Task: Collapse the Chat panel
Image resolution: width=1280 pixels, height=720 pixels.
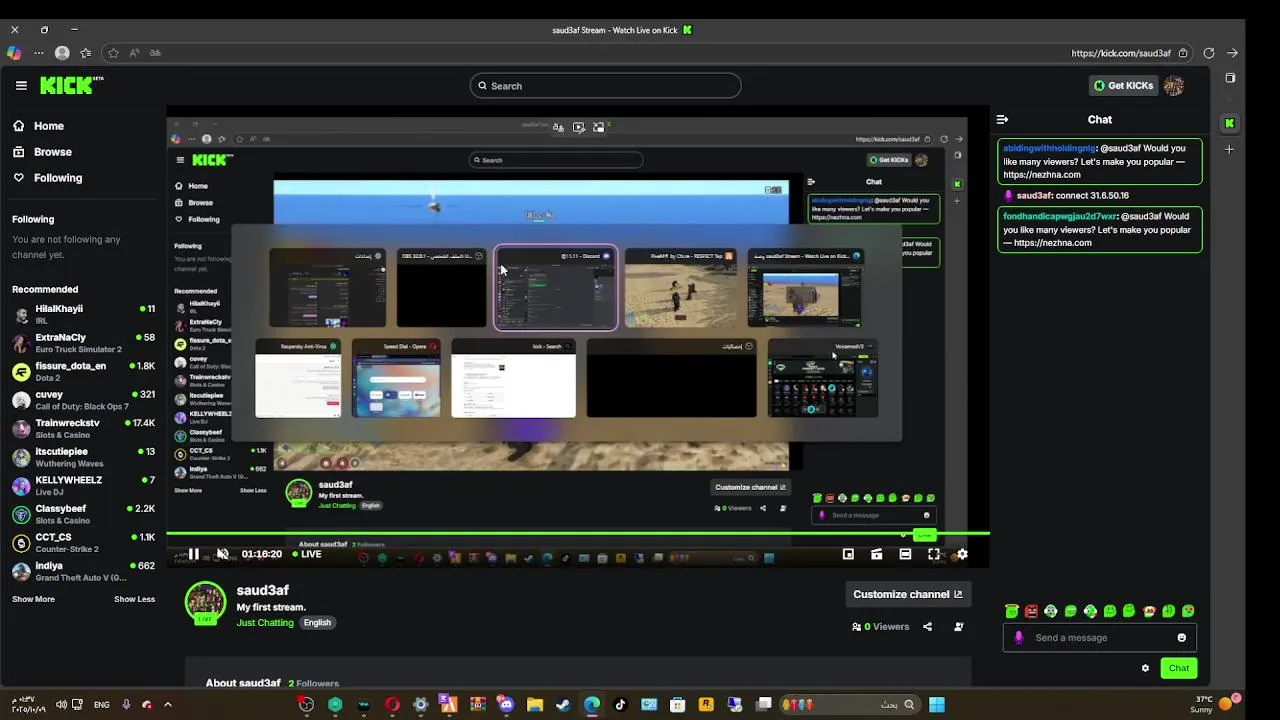Action: click(x=1002, y=120)
